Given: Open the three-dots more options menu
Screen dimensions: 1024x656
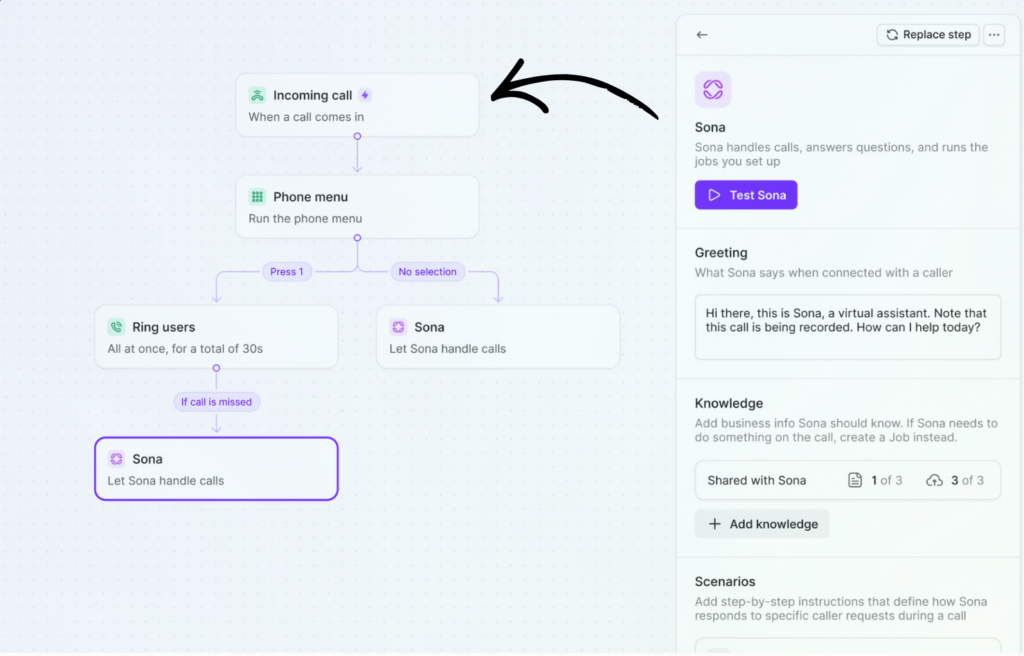Looking at the screenshot, I should pos(994,35).
